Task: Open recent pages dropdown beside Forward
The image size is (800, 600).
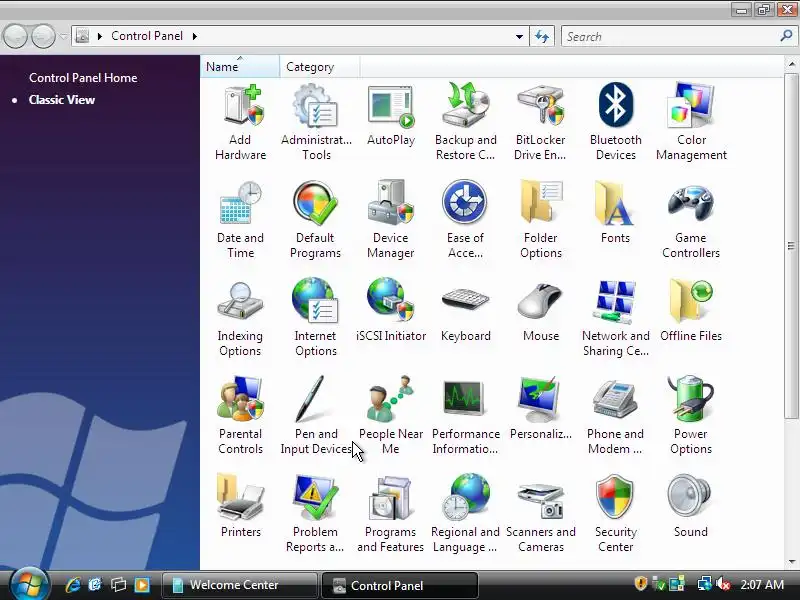Action: point(63,36)
